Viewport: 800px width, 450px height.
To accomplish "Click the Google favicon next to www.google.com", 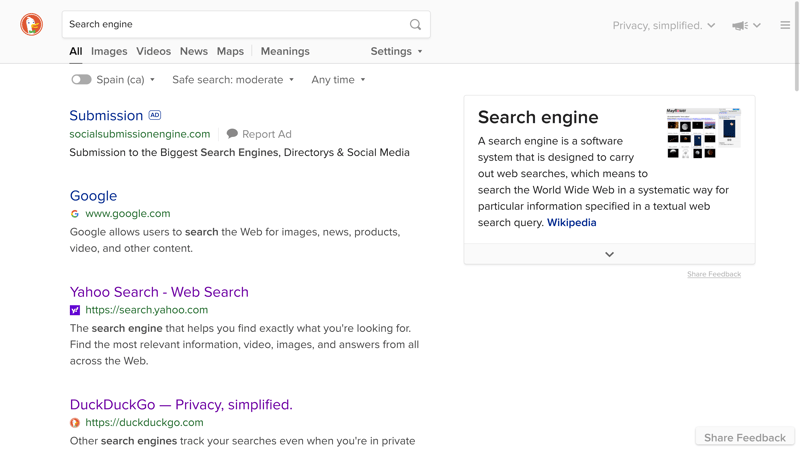I will 75,214.
